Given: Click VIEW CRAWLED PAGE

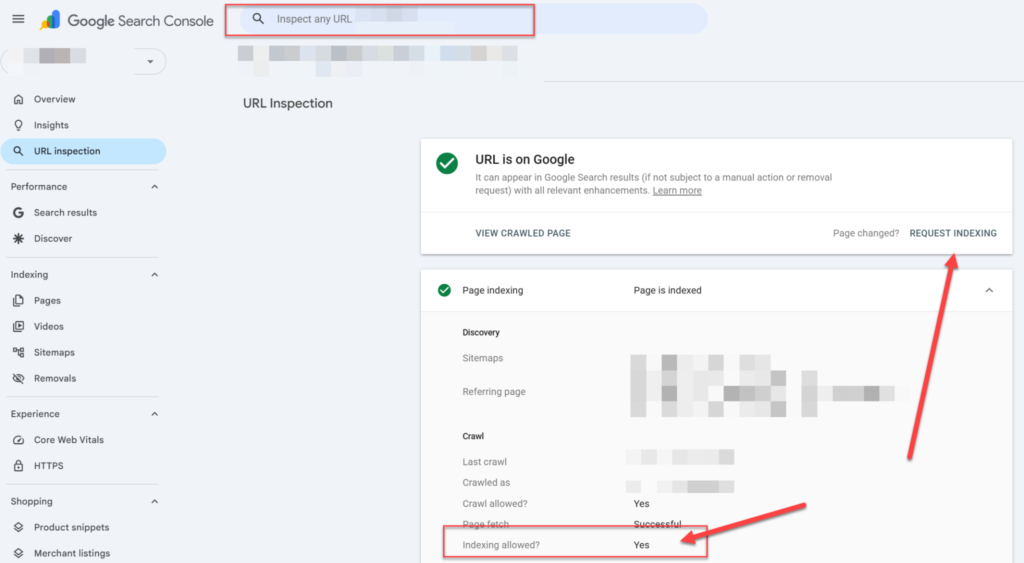Looking at the screenshot, I should coord(523,233).
